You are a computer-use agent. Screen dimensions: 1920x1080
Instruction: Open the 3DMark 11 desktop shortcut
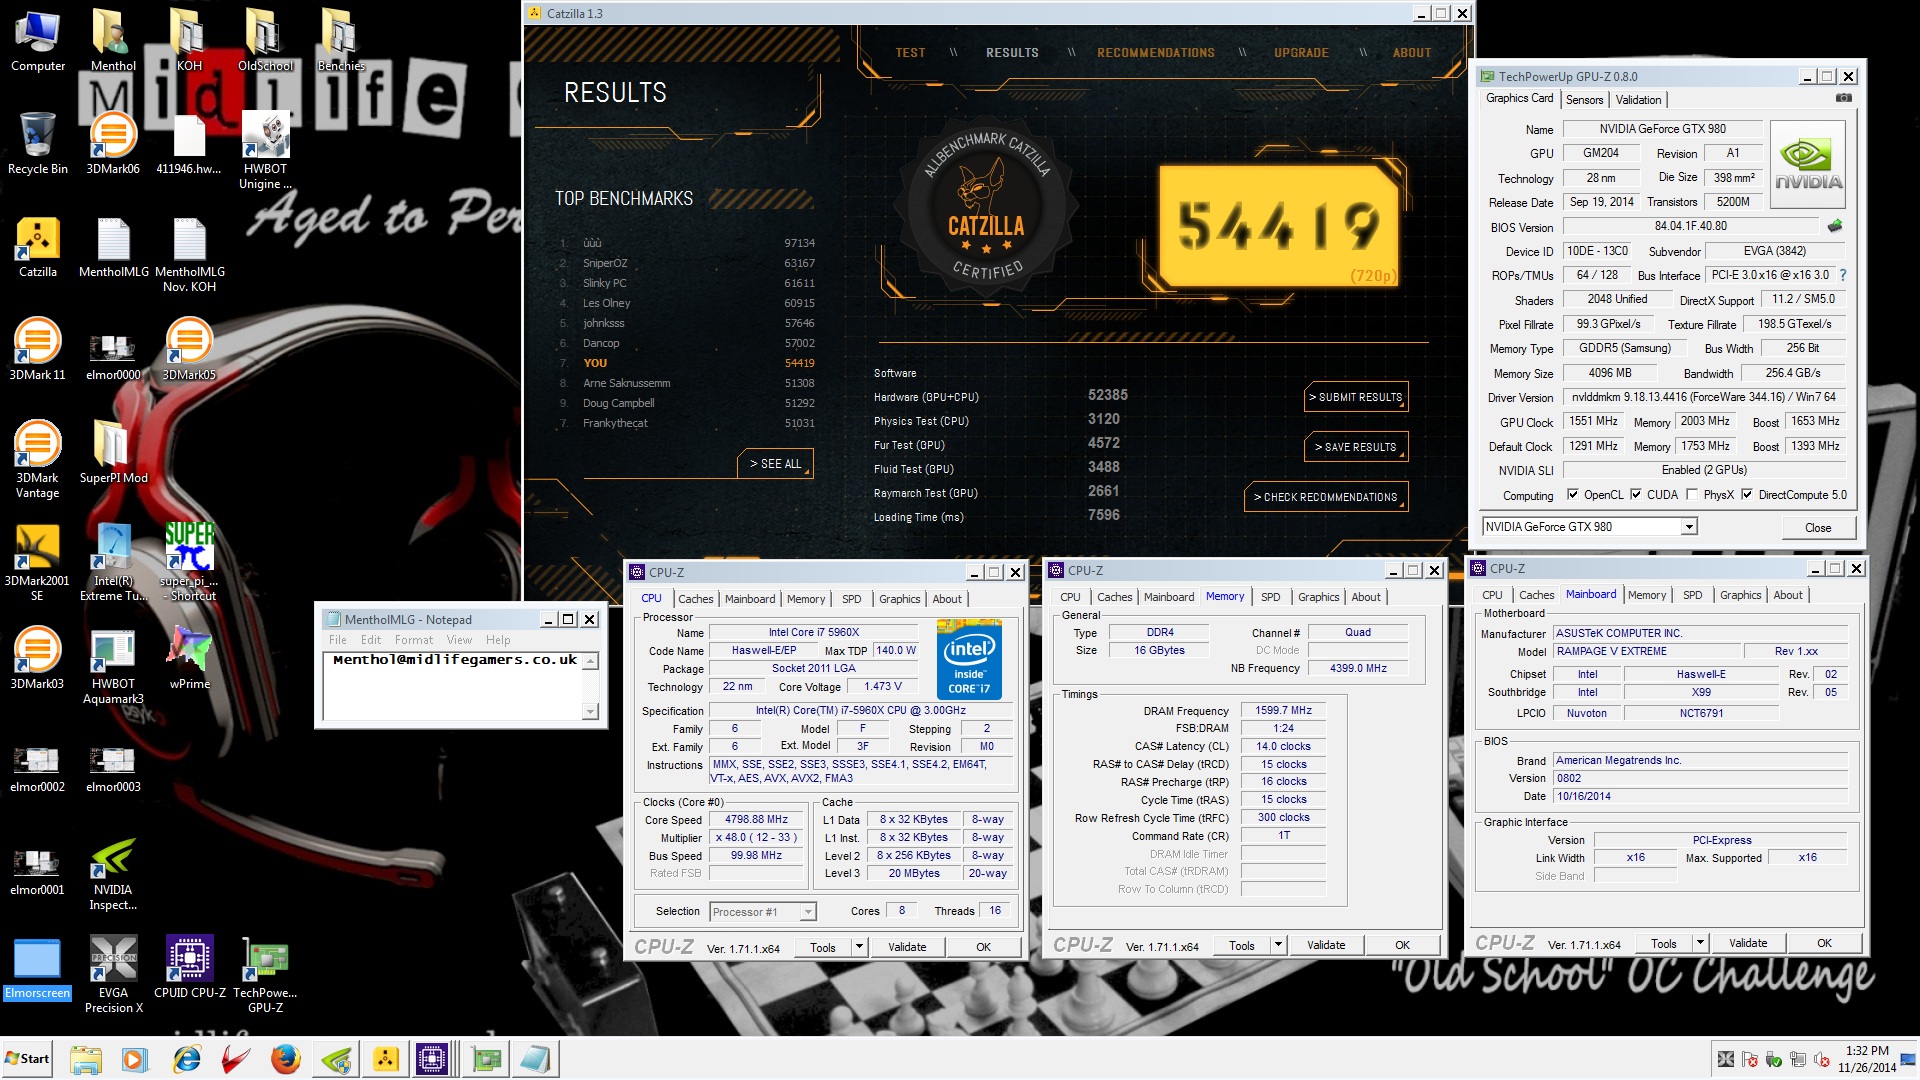click(x=37, y=350)
